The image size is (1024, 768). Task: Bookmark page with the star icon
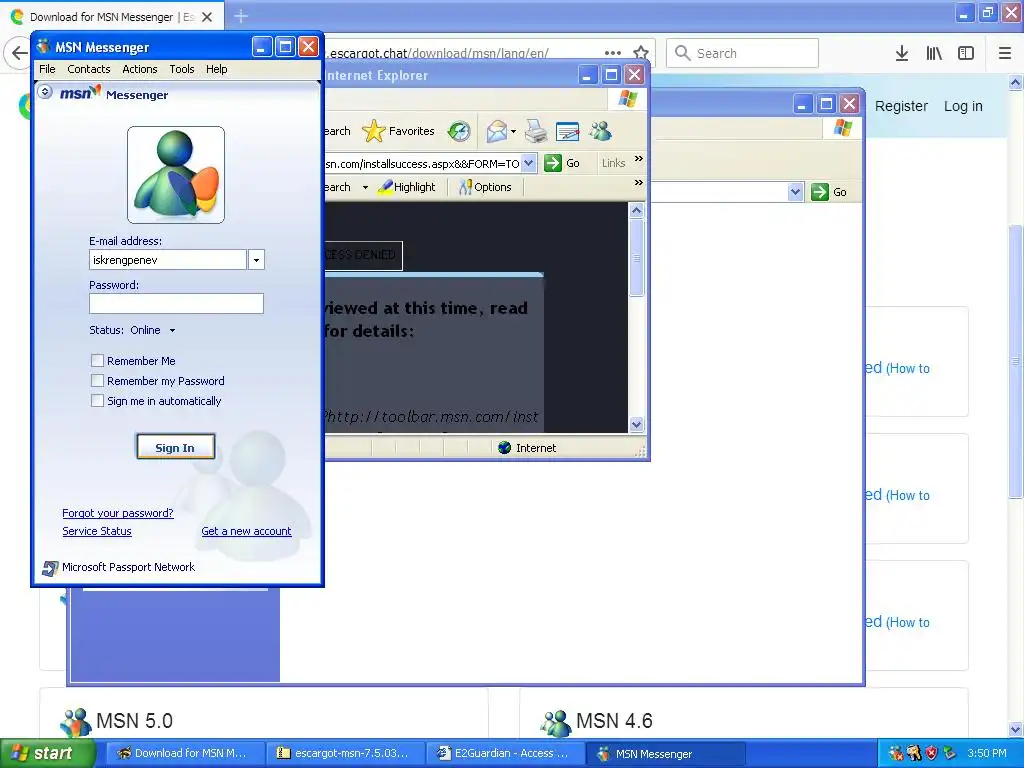(641, 52)
